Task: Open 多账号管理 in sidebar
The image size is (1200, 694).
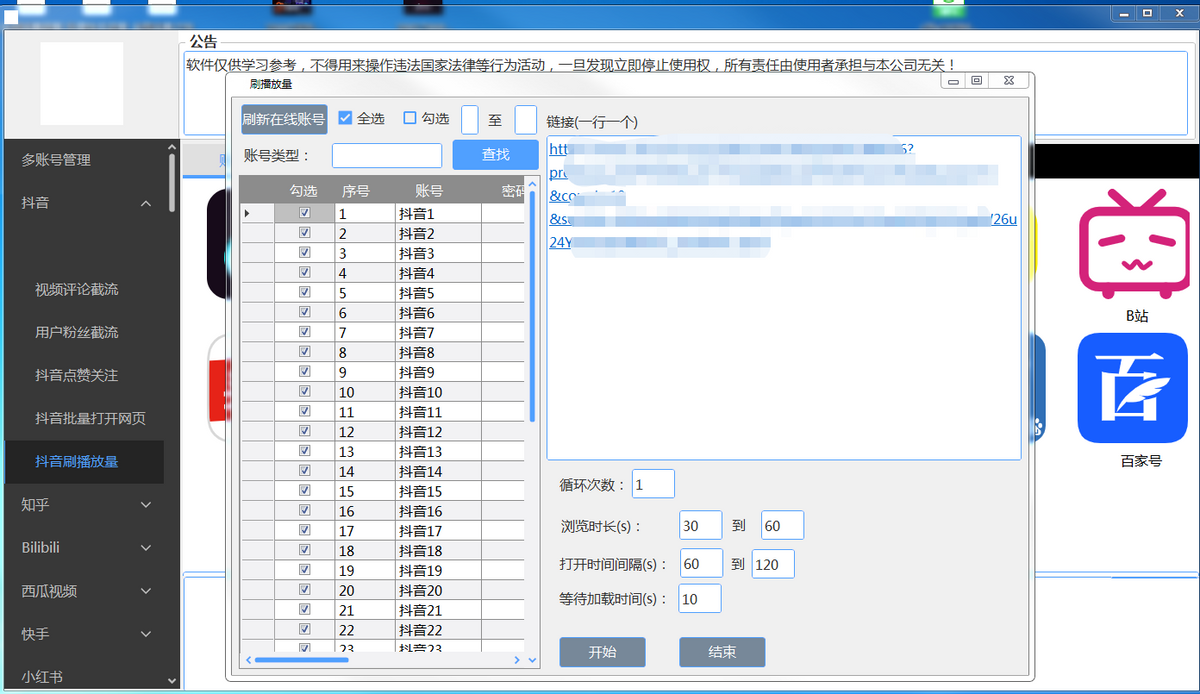Action: point(56,160)
